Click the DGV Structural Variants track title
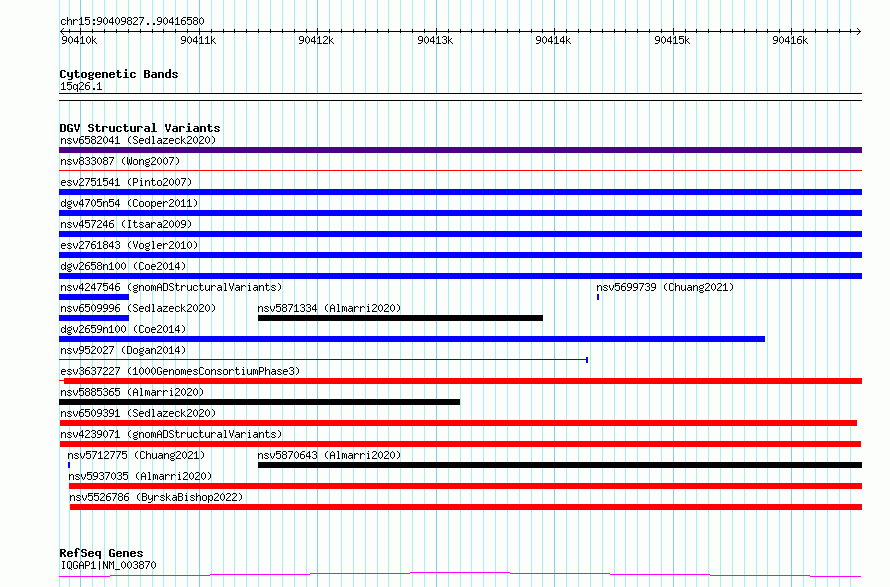Image resolution: width=890 pixels, height=587 pixels. (140, 128)
